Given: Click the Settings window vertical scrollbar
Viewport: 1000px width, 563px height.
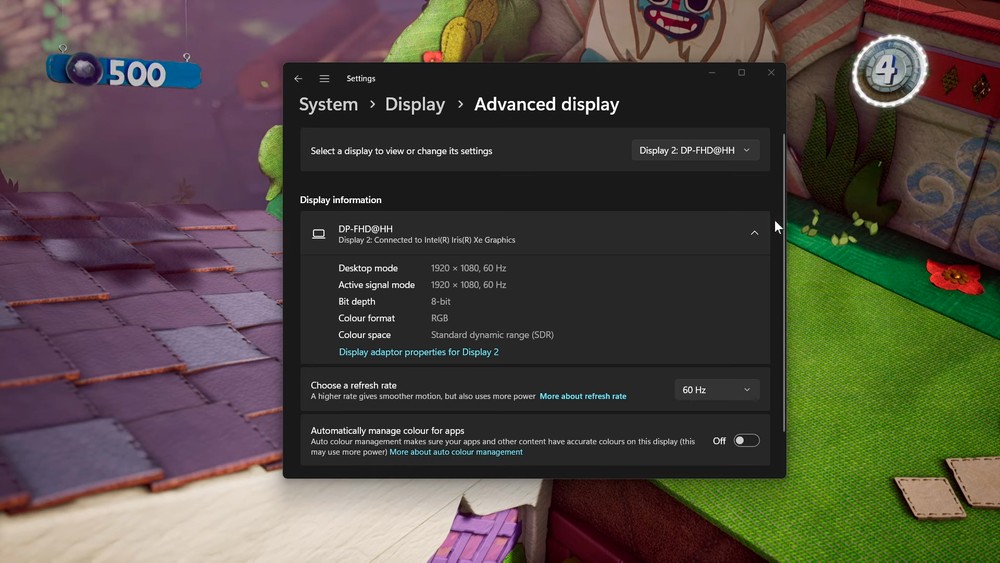Looking at the screenshot, I should point(783,280).
